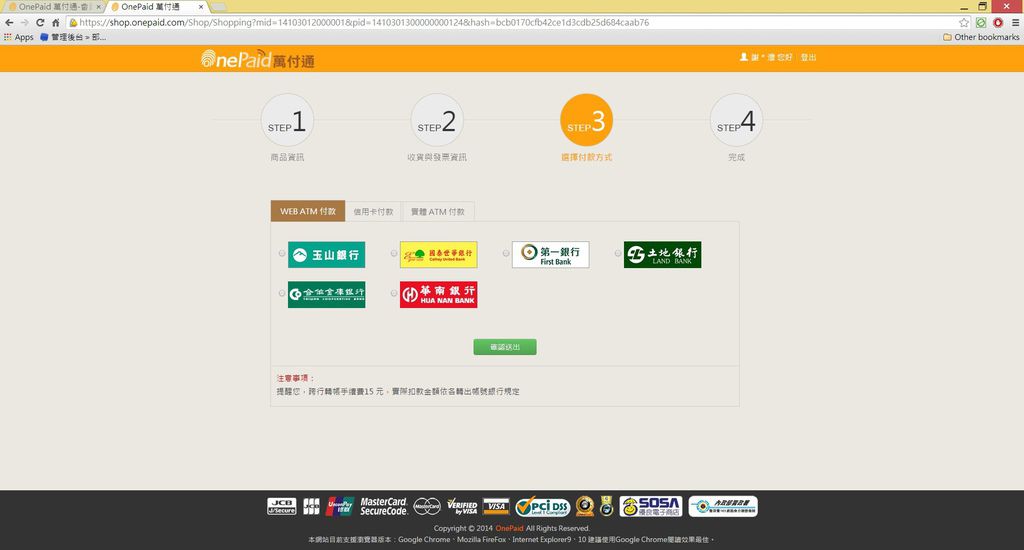
Task: Click the green extension icon in toolbar
Action: pos(981,22)
